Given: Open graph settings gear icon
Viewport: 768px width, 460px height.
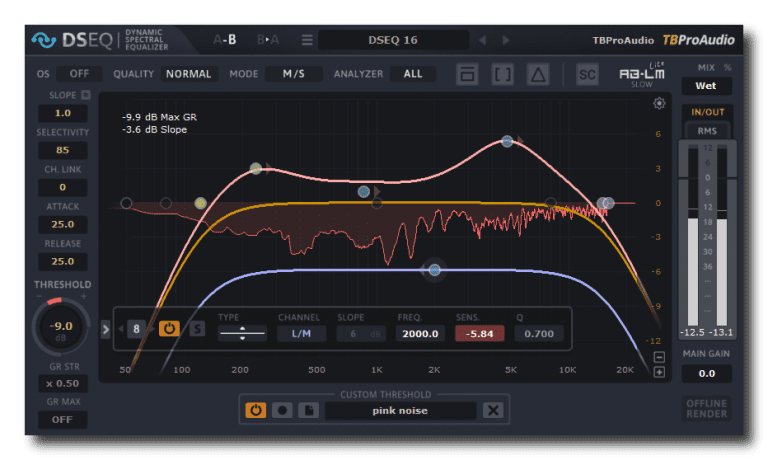Looking at the screenshot, I should [659, 103].
